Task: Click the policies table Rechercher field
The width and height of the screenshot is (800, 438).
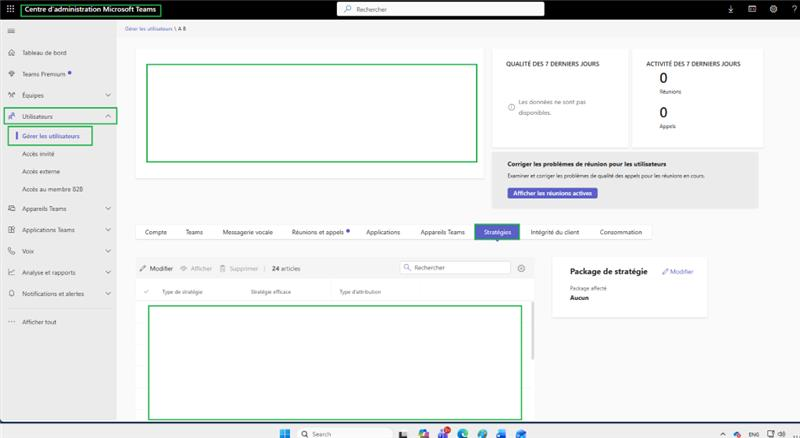Action: (x=455, y=267)
